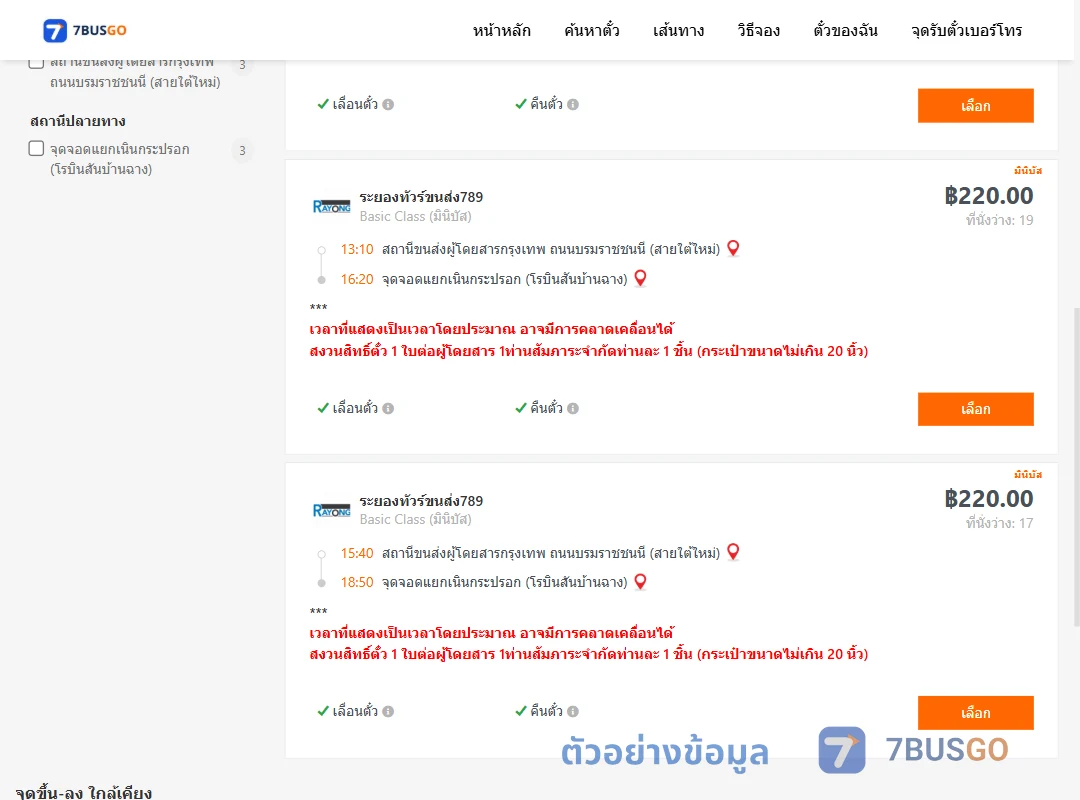
Task: Click ระยองทัวร์ขนส่ง789 name in 15:40 card
Action: [421, 501]
